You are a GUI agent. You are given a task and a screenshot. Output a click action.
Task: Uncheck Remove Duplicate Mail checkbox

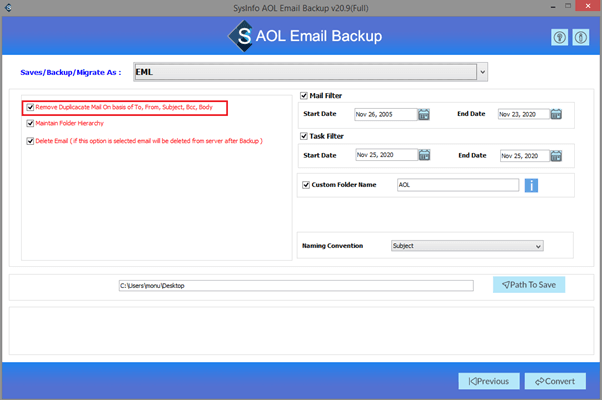click(x=30, y=107)
